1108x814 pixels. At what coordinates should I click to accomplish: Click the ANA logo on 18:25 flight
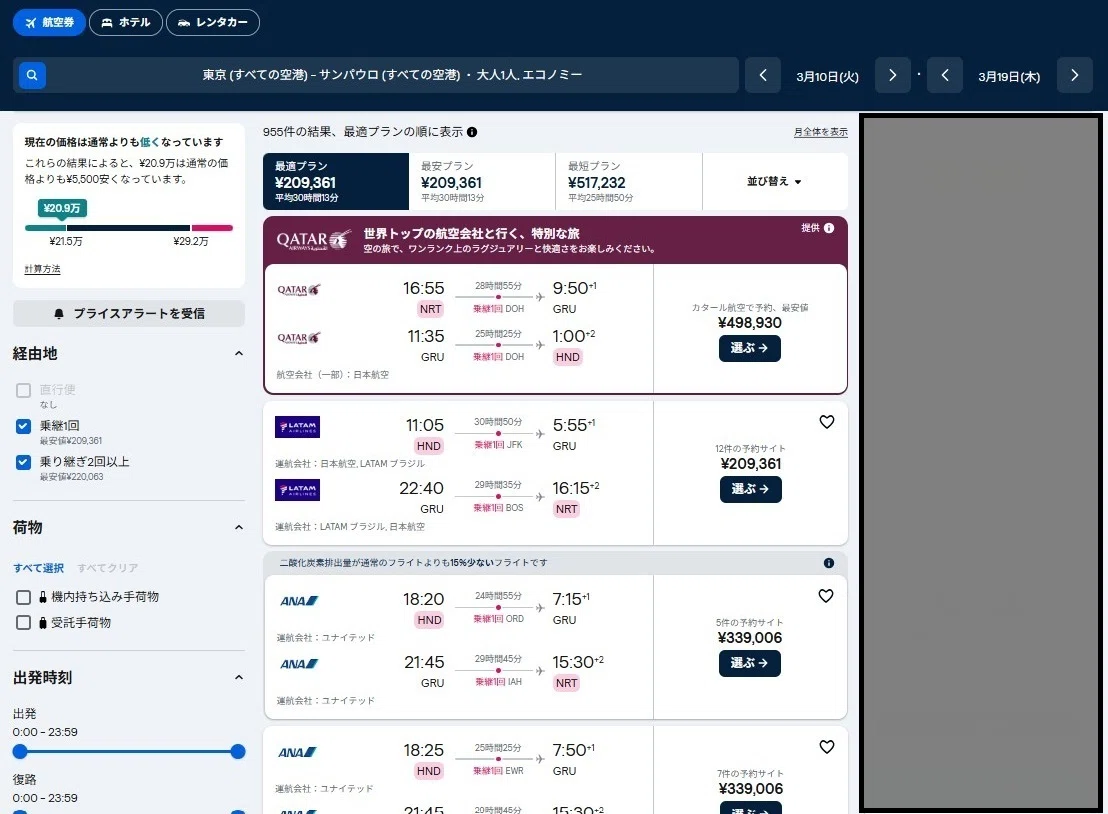297,753
